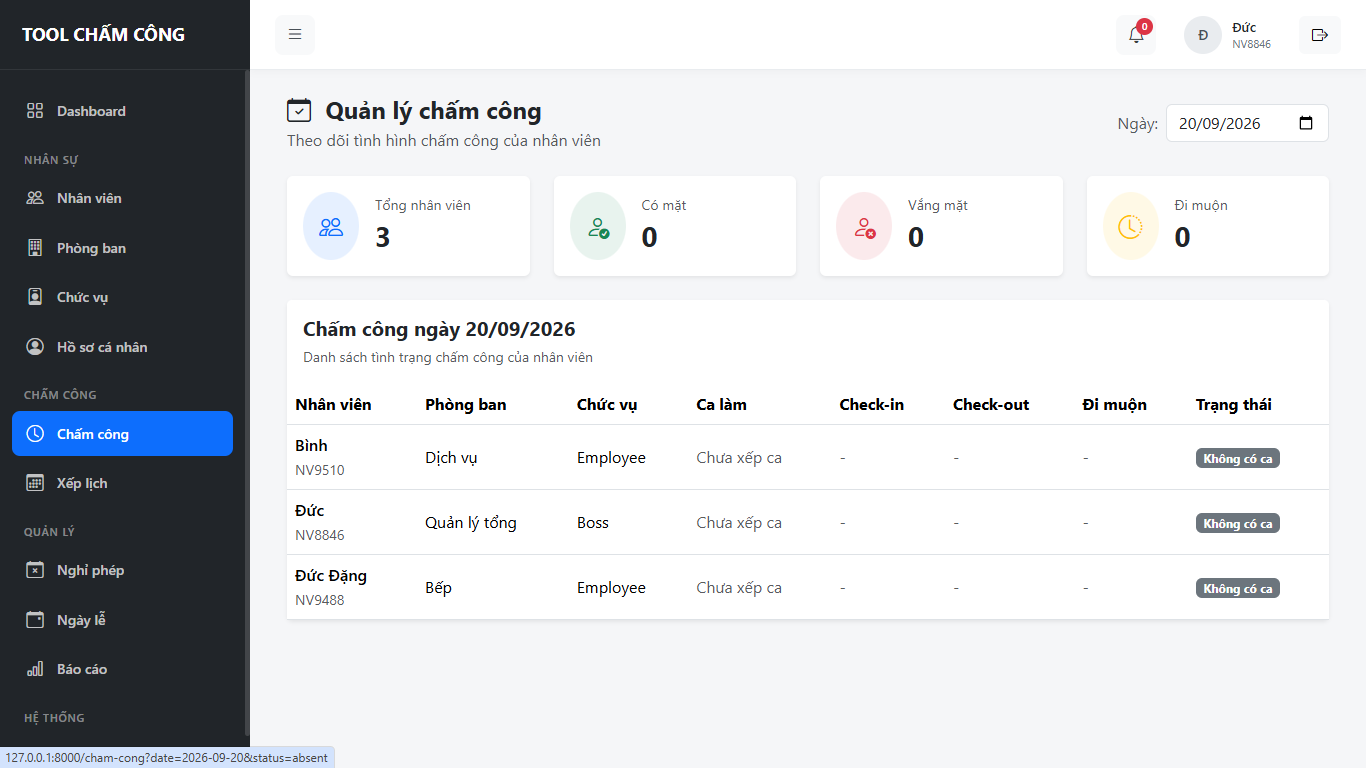Click the page title calendar-check icon
The width and height of the screenshot is (1366, 768).
point(299,110)
